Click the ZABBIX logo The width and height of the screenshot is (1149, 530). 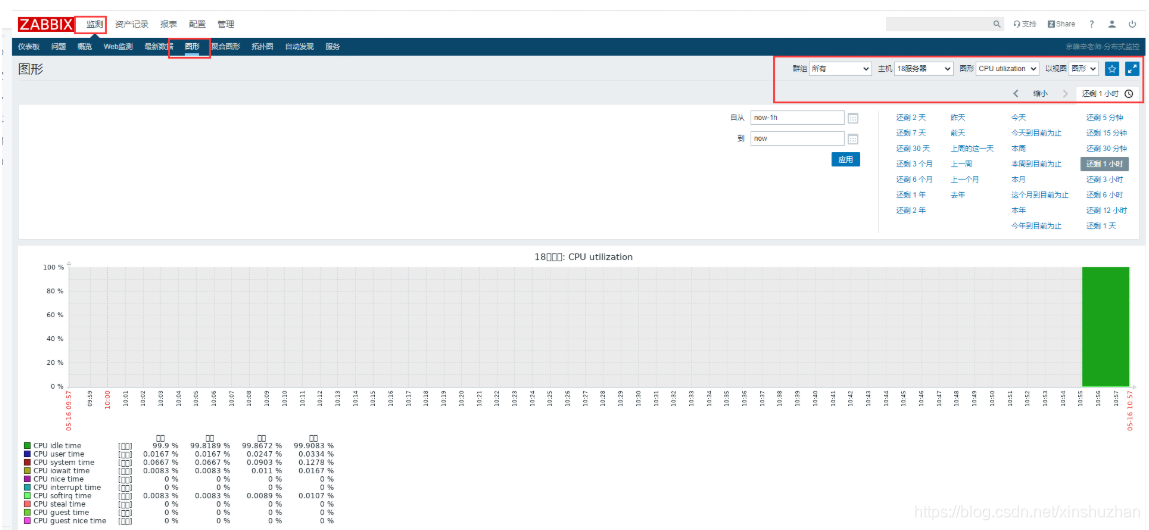tap(45, 24)
